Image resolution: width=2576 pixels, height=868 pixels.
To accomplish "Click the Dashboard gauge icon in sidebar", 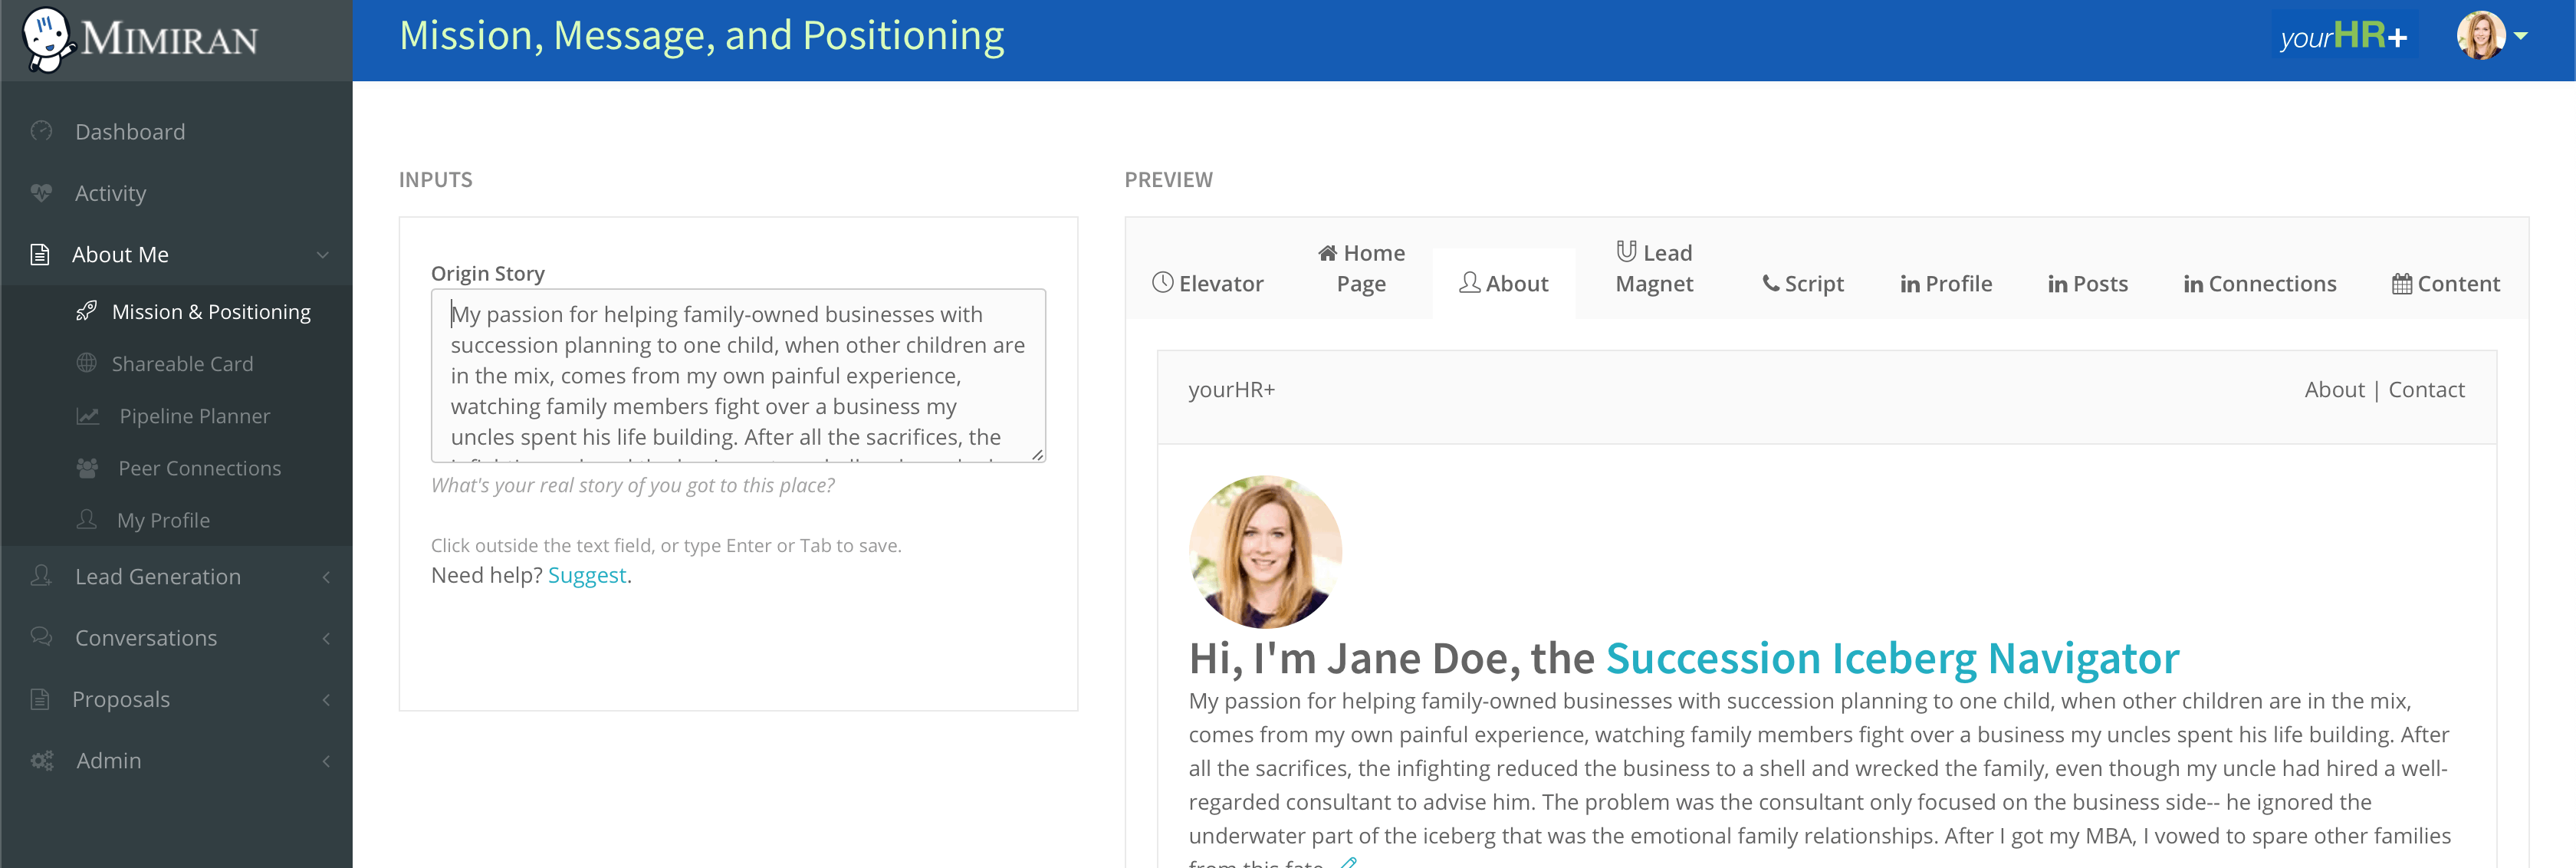I will pyautogui.click(x=41, y=131).
